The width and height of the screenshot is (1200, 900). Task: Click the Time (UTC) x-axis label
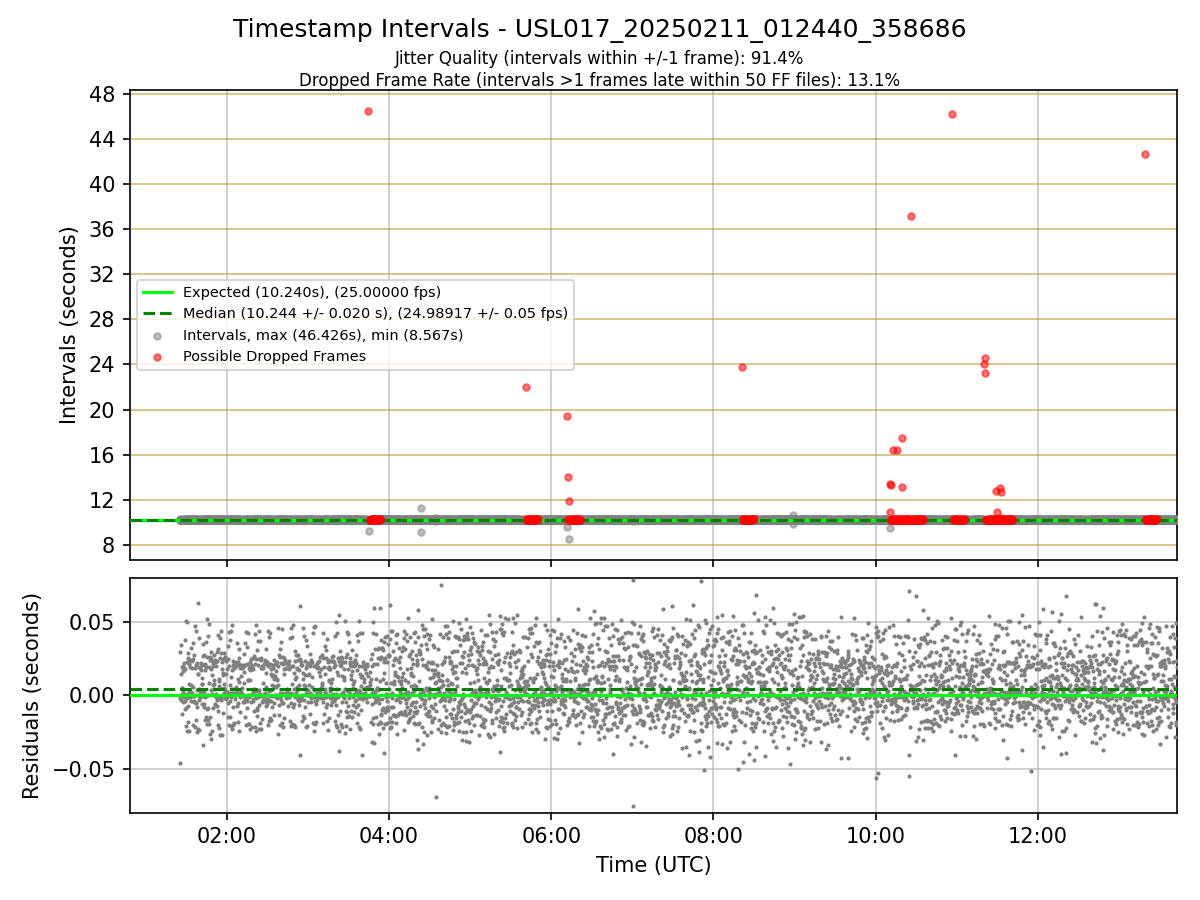click(x=653, y=865)
